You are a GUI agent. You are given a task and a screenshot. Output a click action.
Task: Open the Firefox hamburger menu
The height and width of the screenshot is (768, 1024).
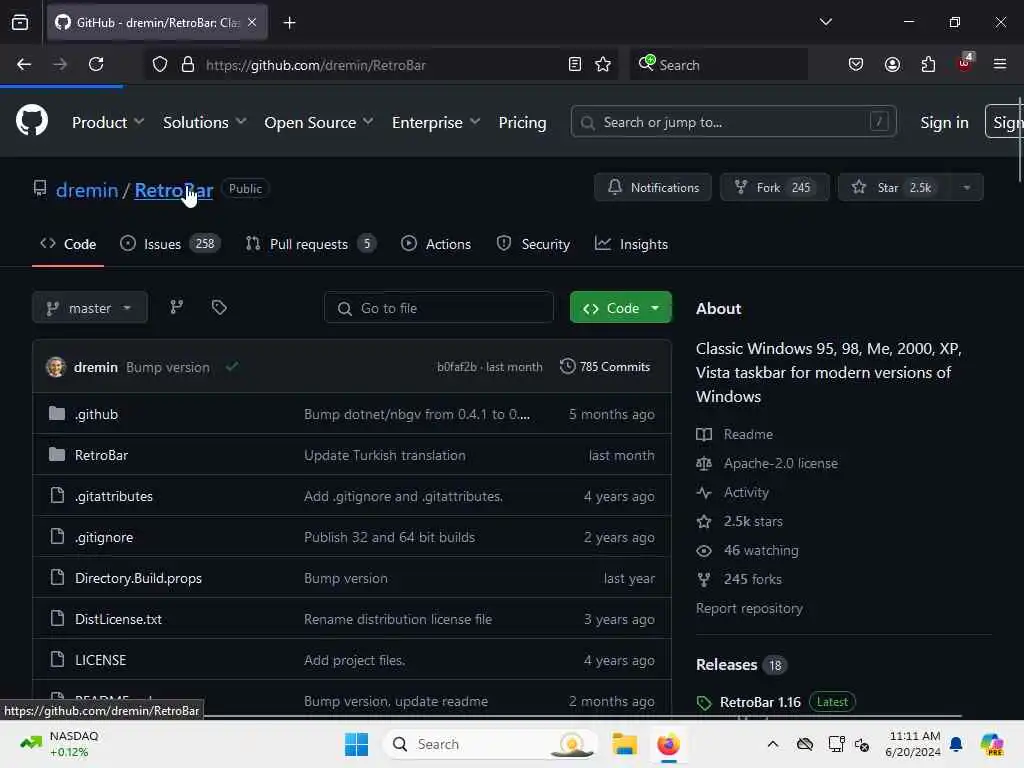pyautogui.click(x=1000, y=64)
